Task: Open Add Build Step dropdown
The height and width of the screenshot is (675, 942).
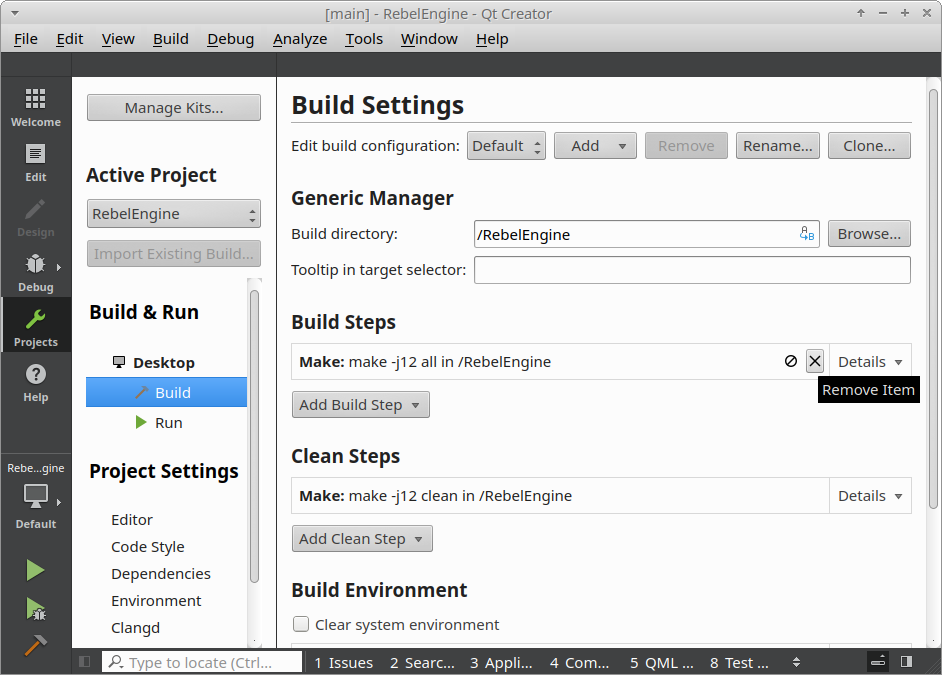Action: [360, 405]
